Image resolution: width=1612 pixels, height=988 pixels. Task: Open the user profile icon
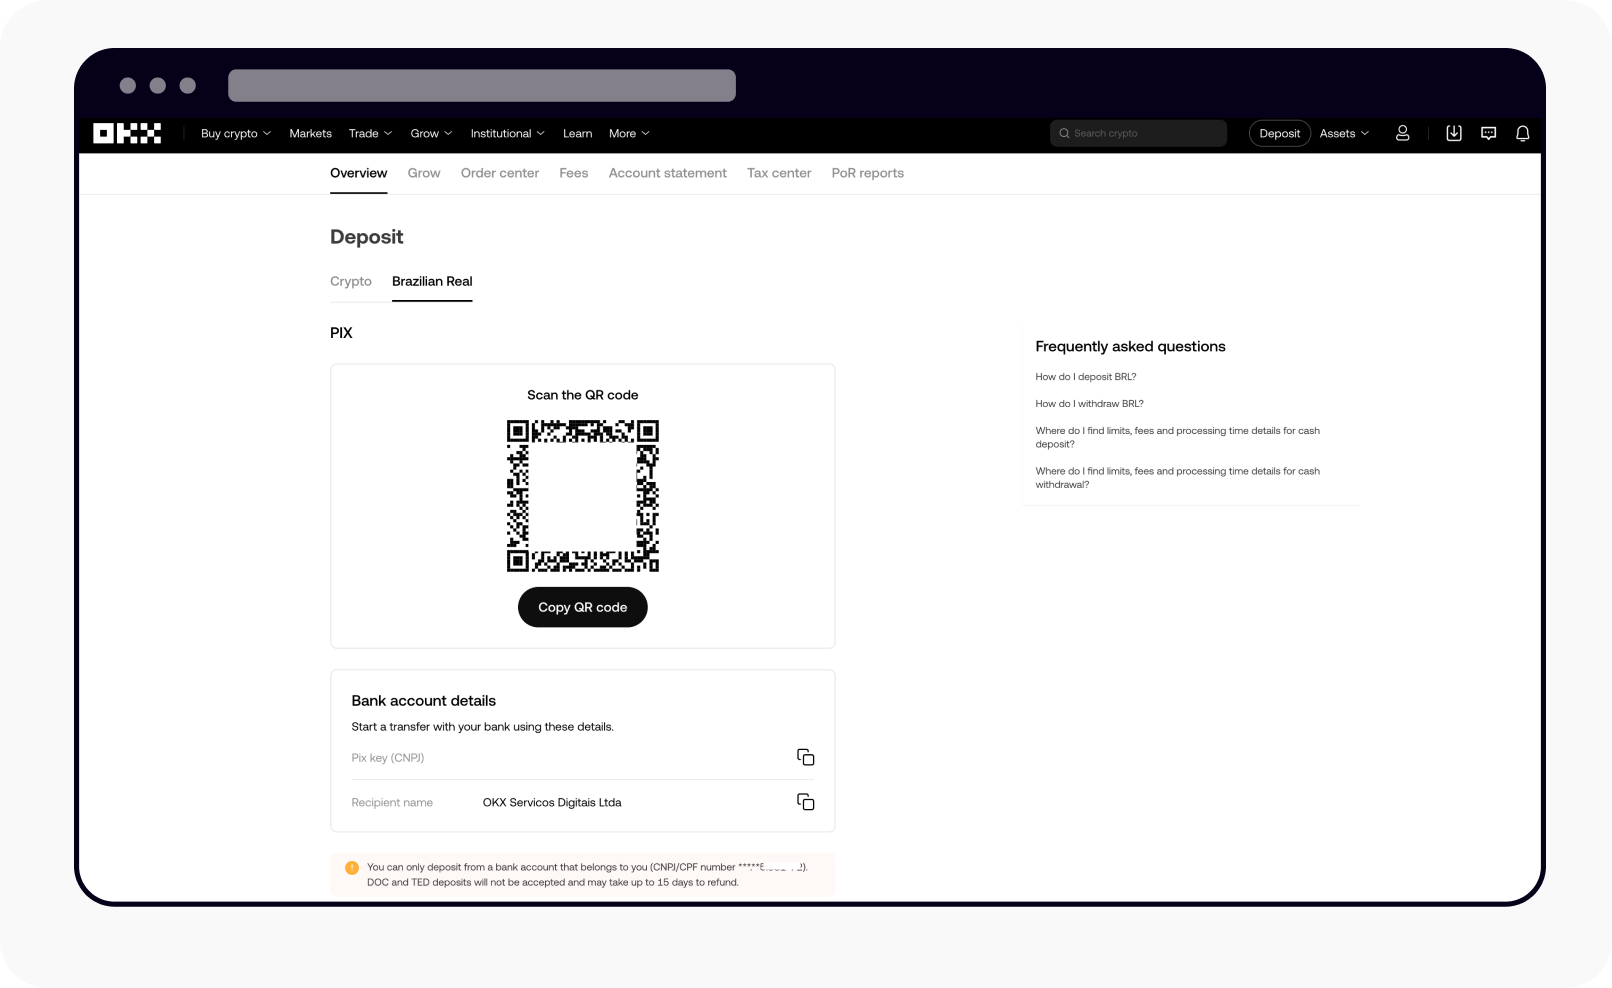click(x=1403, y=133)
